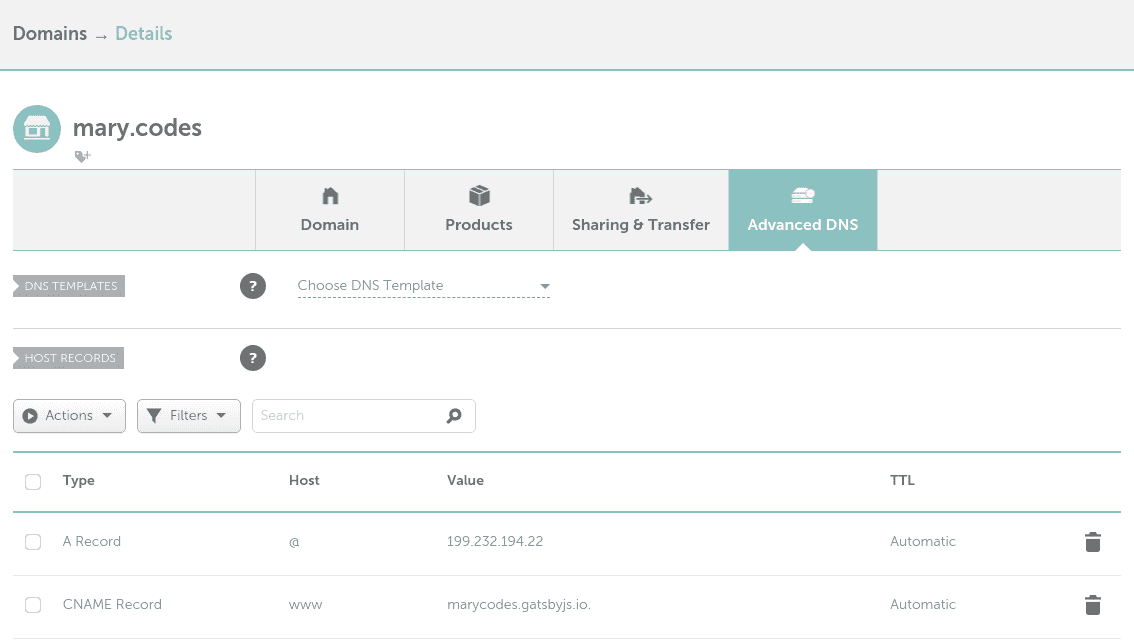Click Automatic TTL of CNAME Record
The image size is (1134, 643).
point(923,605)
